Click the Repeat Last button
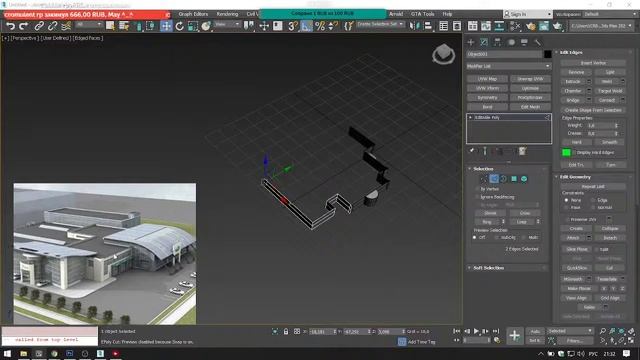 593,187
